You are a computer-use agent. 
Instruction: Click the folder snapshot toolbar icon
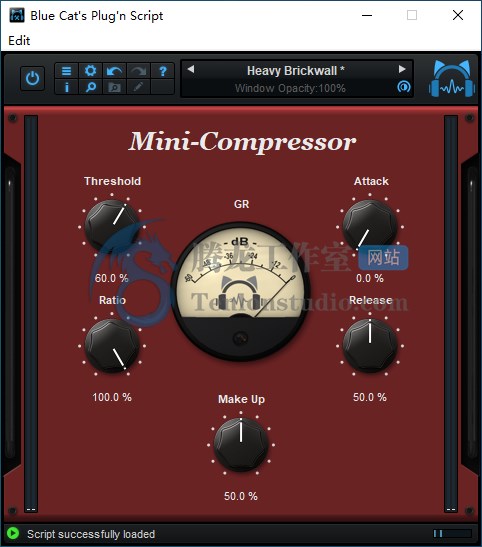tap(114, 87)
